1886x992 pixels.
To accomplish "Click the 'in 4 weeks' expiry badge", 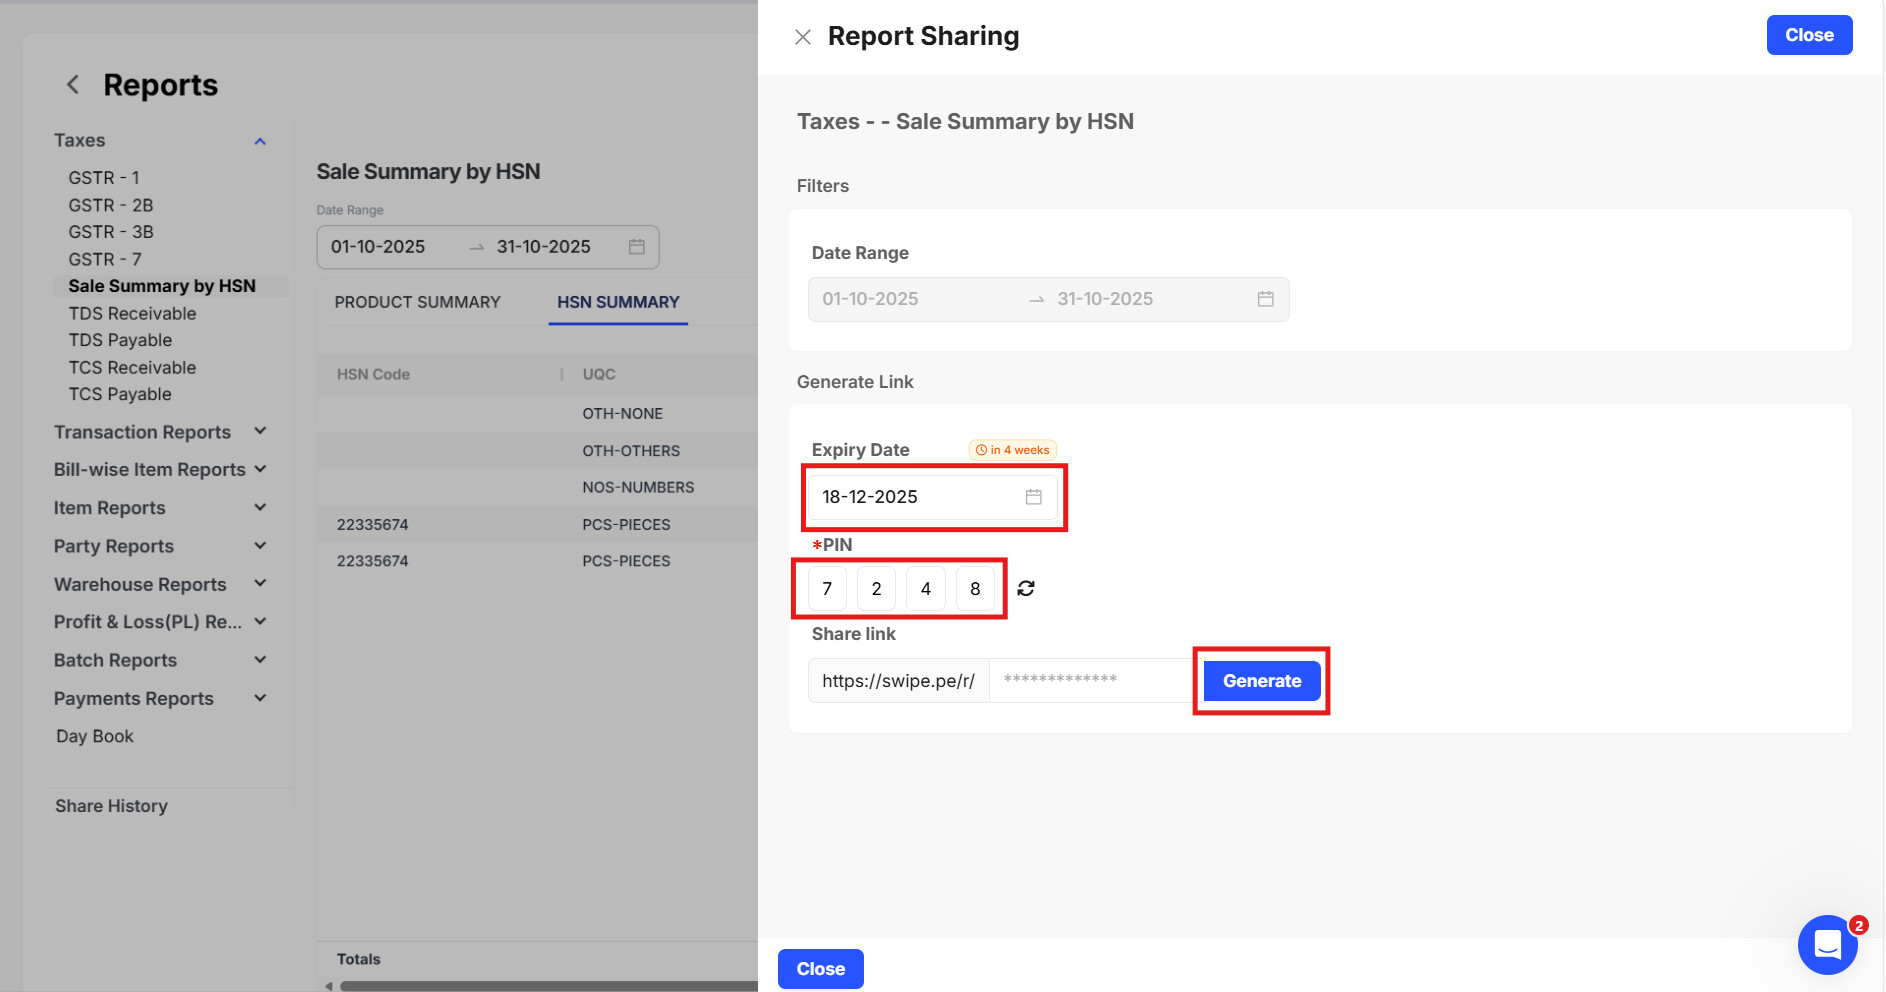I will coord(1013,450).
